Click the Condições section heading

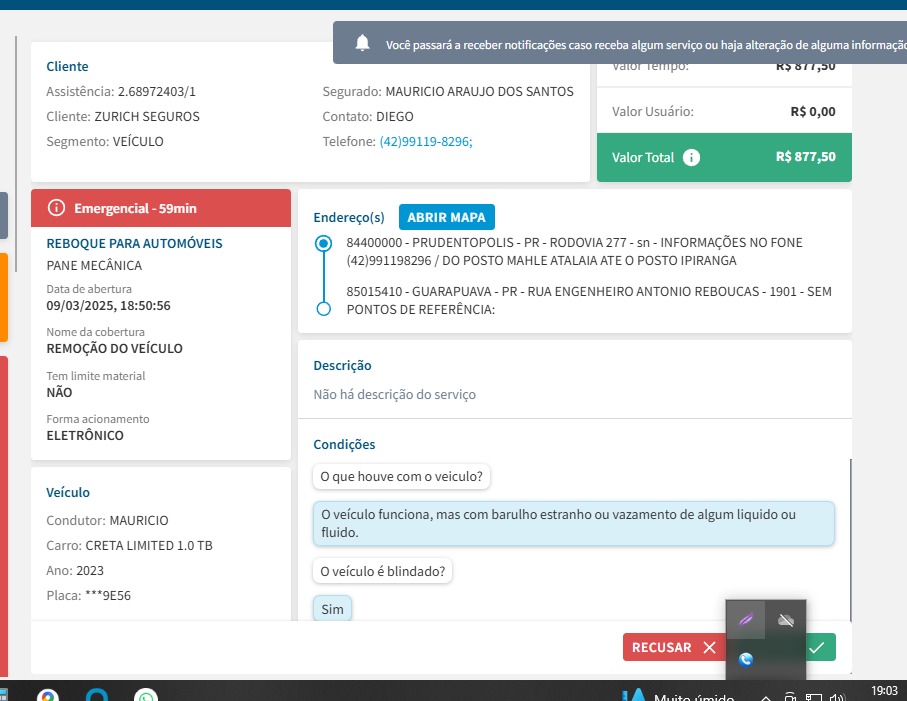pyautogui.click(x=344, y=444)
